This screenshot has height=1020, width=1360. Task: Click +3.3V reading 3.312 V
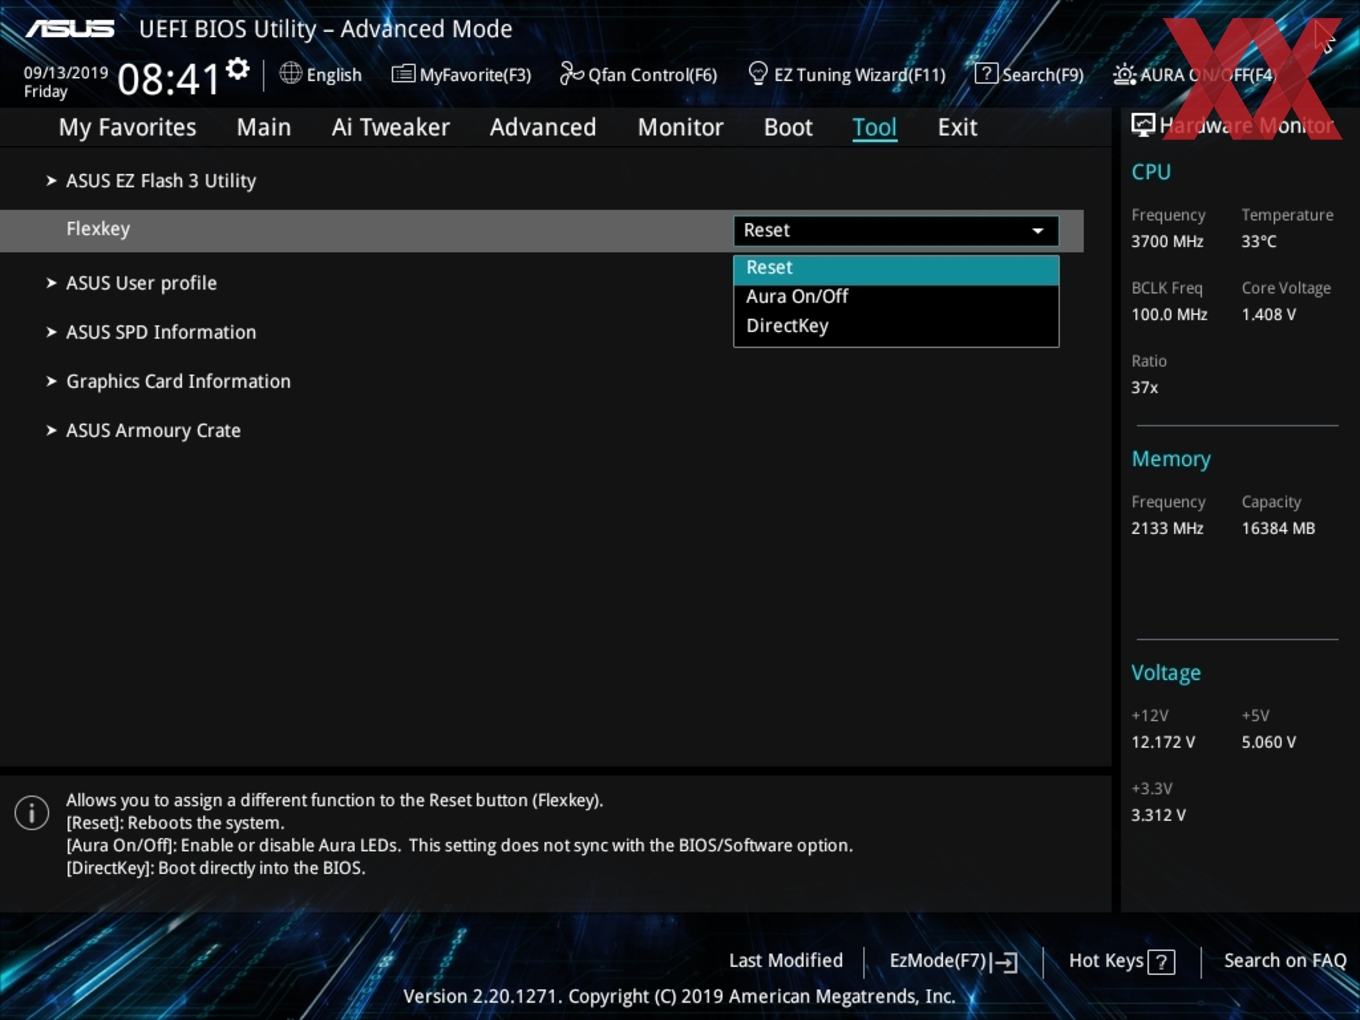pos(1158,816)
